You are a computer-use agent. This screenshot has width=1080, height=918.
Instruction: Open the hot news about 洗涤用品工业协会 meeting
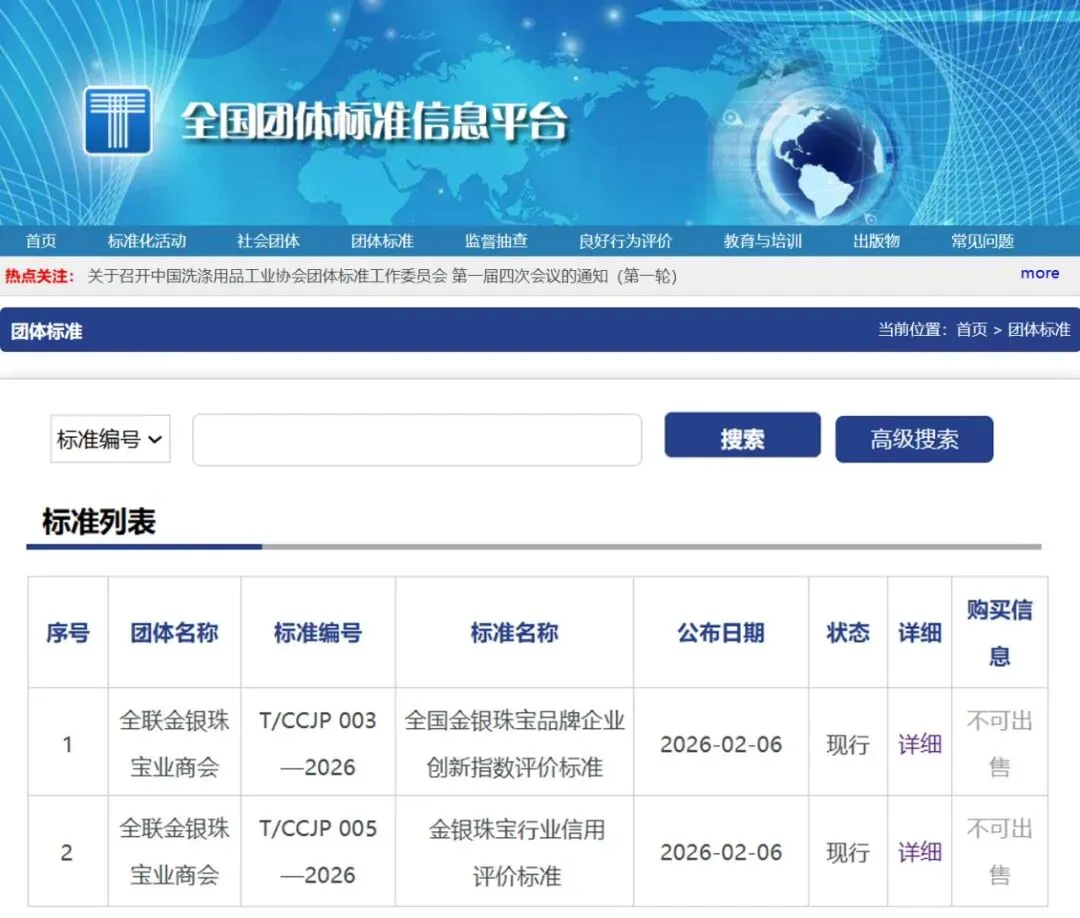[382, 276]
